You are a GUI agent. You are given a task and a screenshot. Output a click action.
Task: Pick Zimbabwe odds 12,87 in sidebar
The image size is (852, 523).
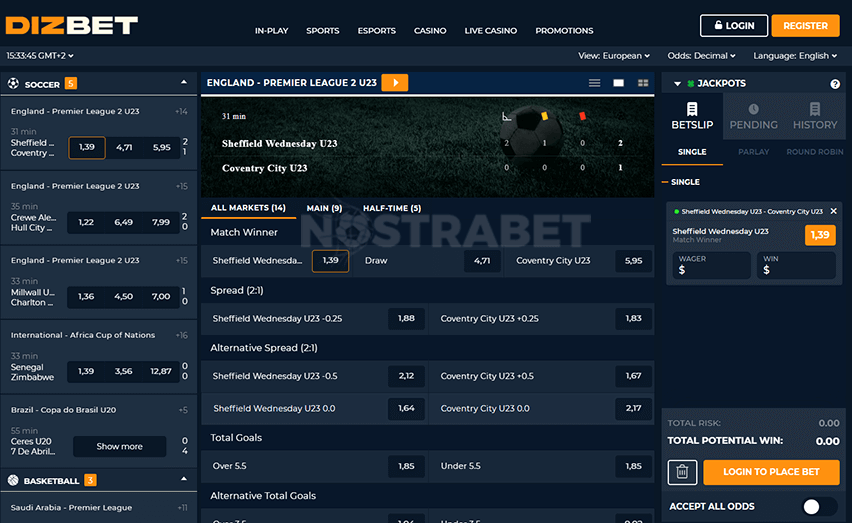click(161, 371)
